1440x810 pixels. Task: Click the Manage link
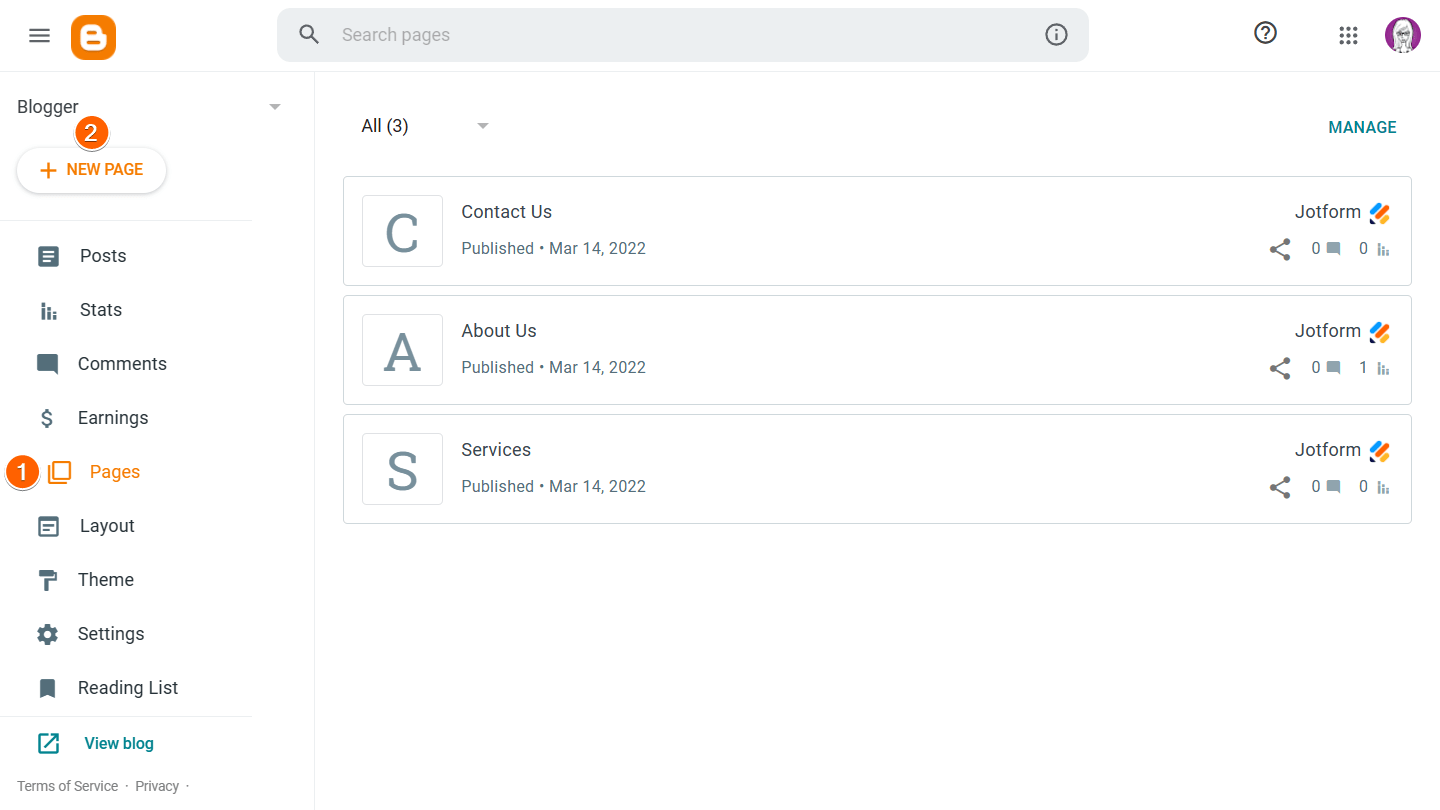tap(1362, 127)
